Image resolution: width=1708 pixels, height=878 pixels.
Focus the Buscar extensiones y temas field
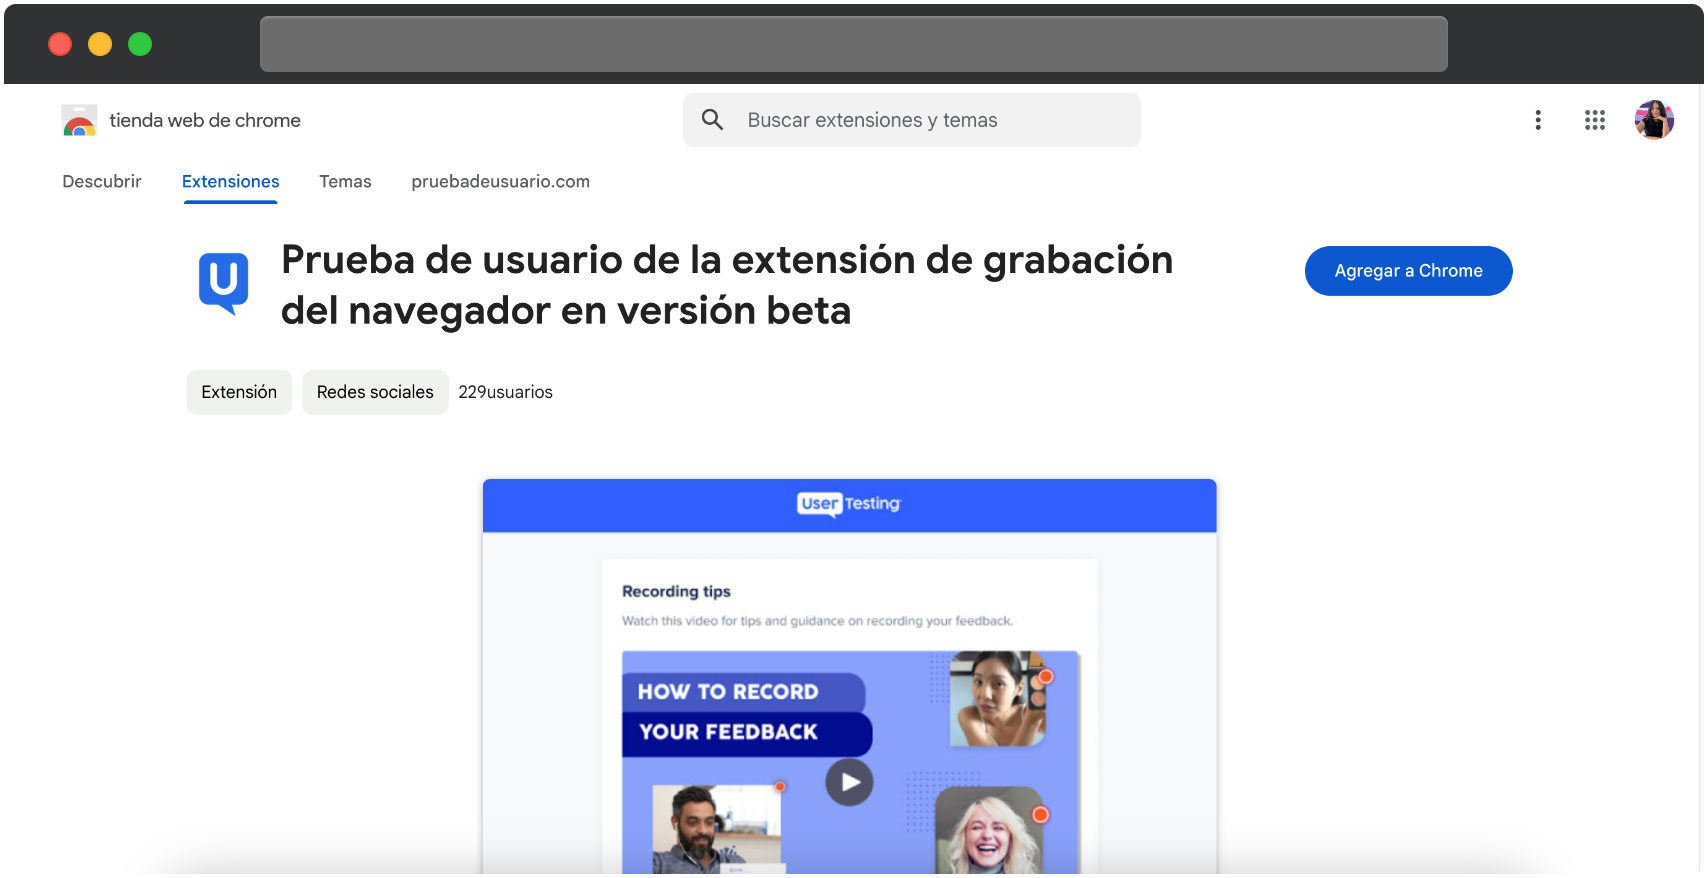[x=912, y=120]
